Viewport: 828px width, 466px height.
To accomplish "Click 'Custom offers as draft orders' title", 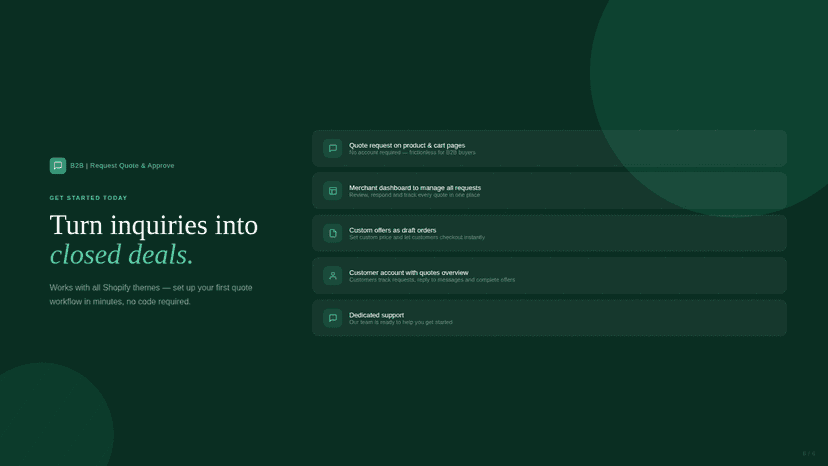I will pos(392,230).
